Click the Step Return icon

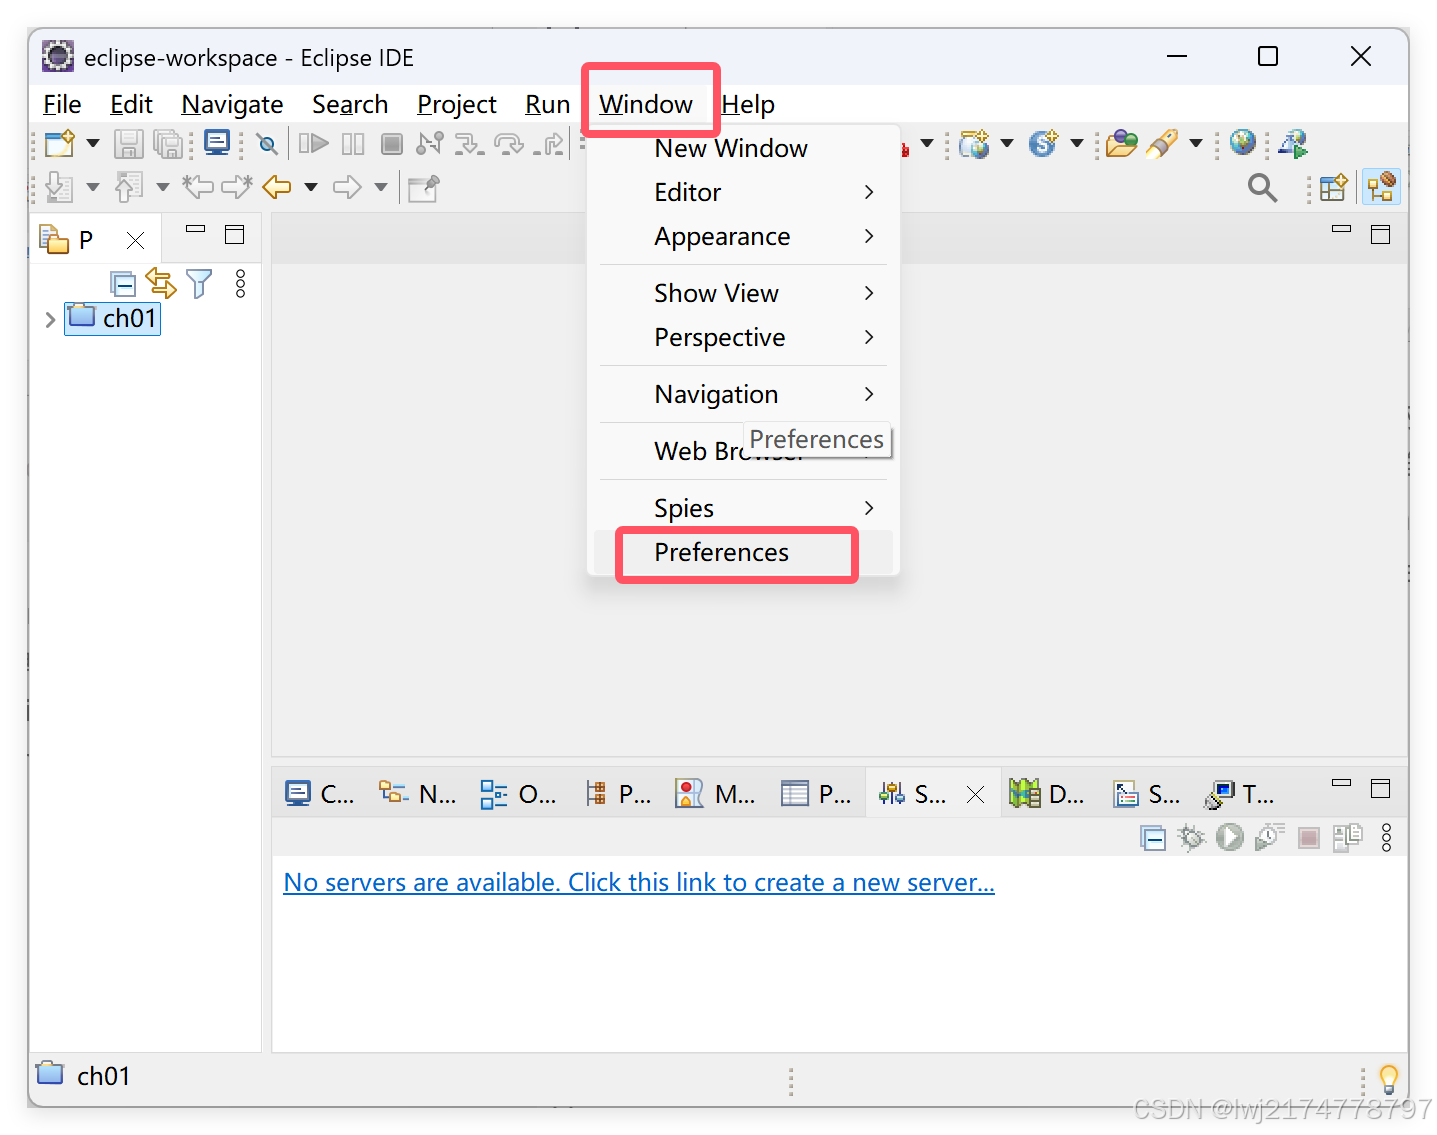tap(549, 144)
